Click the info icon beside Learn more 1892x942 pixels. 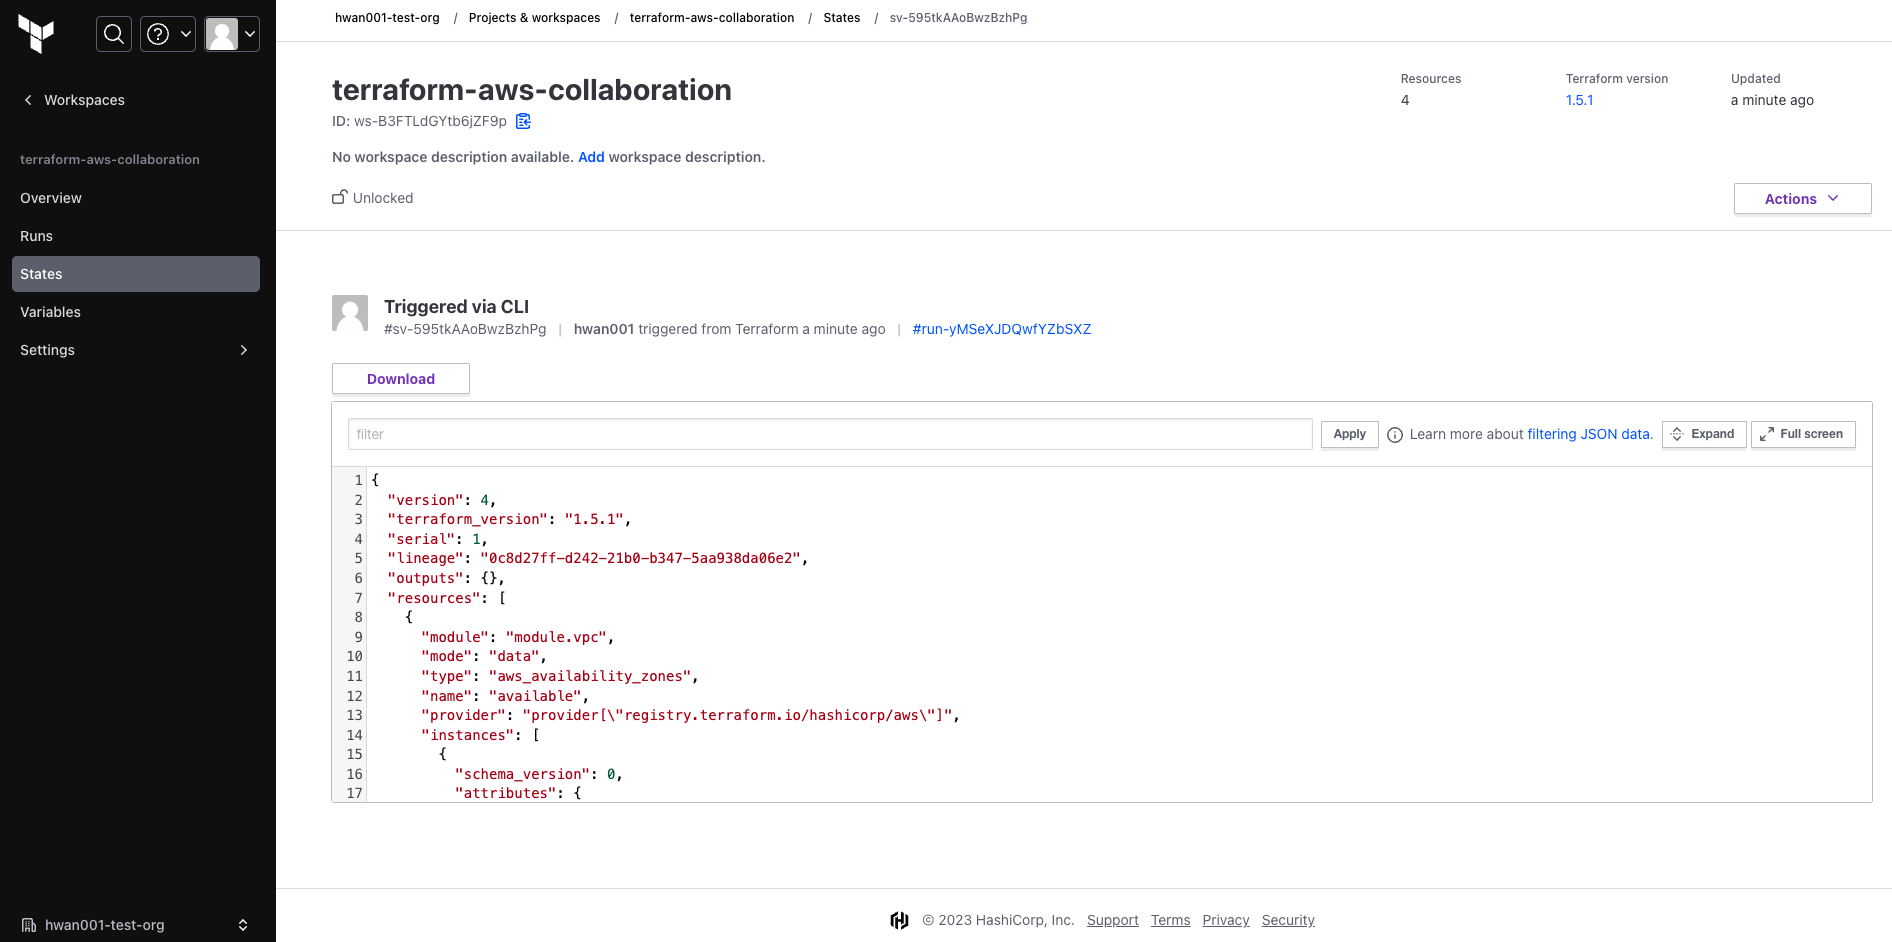click(1395, 435)
